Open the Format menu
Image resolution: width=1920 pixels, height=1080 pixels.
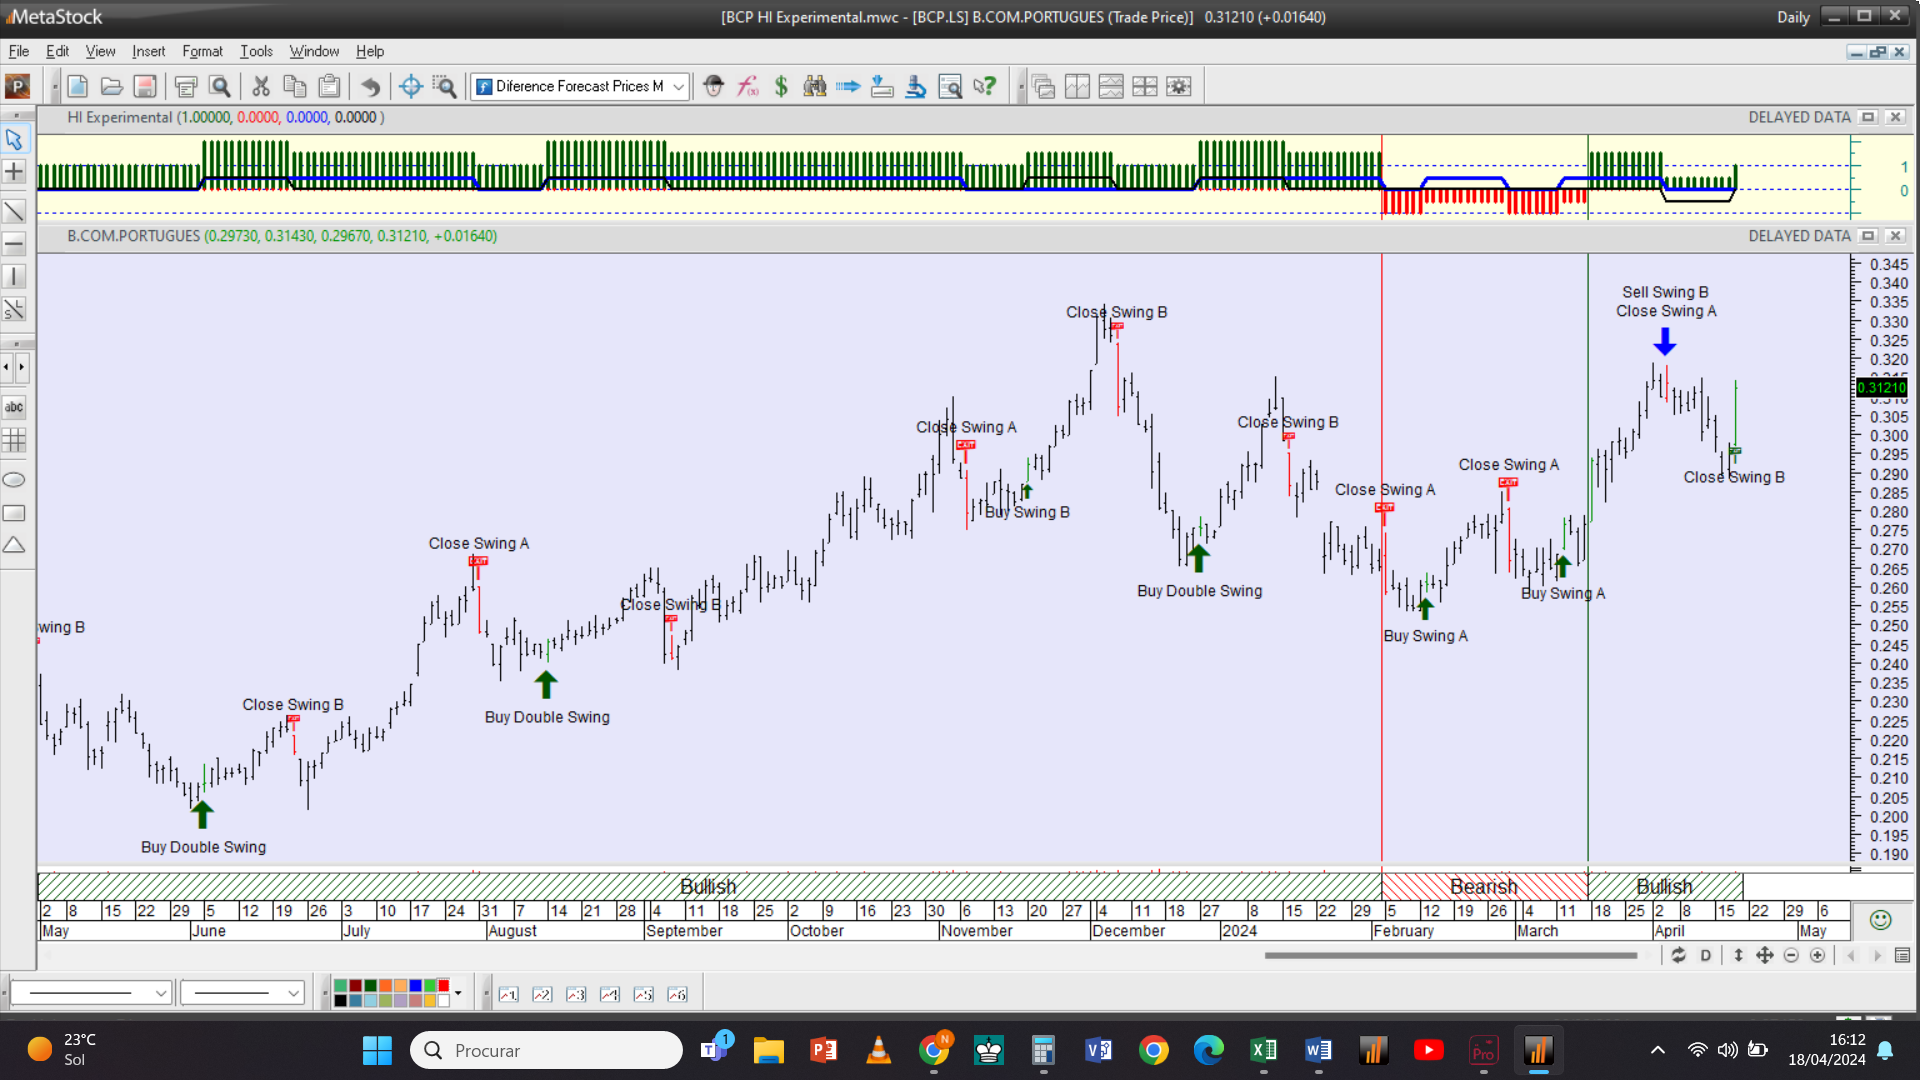(202, 51)
